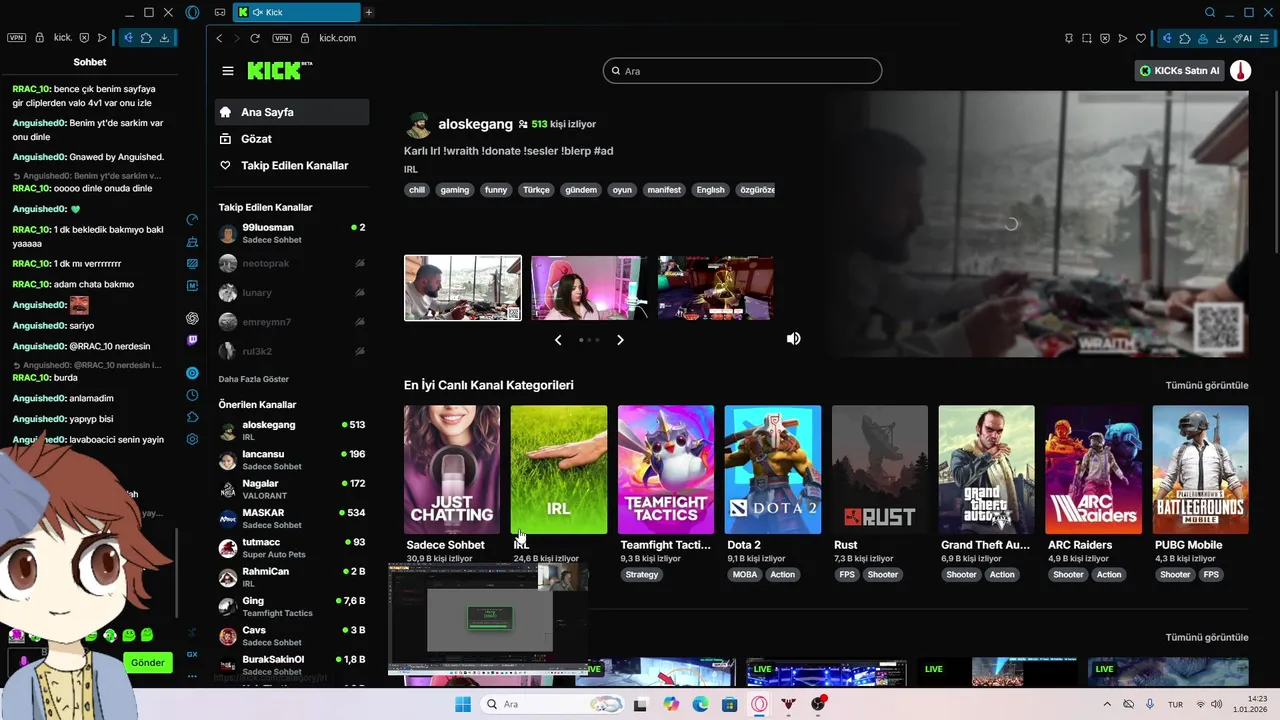Open the Dota 2 category card

(x=773, y=469)
